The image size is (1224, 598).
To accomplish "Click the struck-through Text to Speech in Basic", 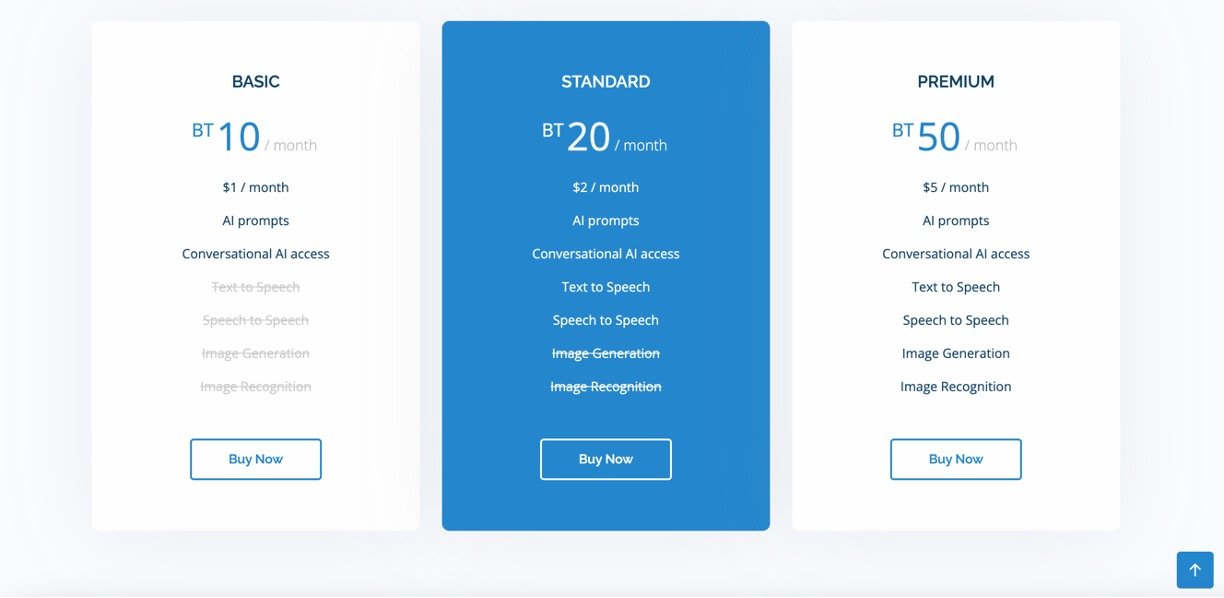I will pos(256,287).
